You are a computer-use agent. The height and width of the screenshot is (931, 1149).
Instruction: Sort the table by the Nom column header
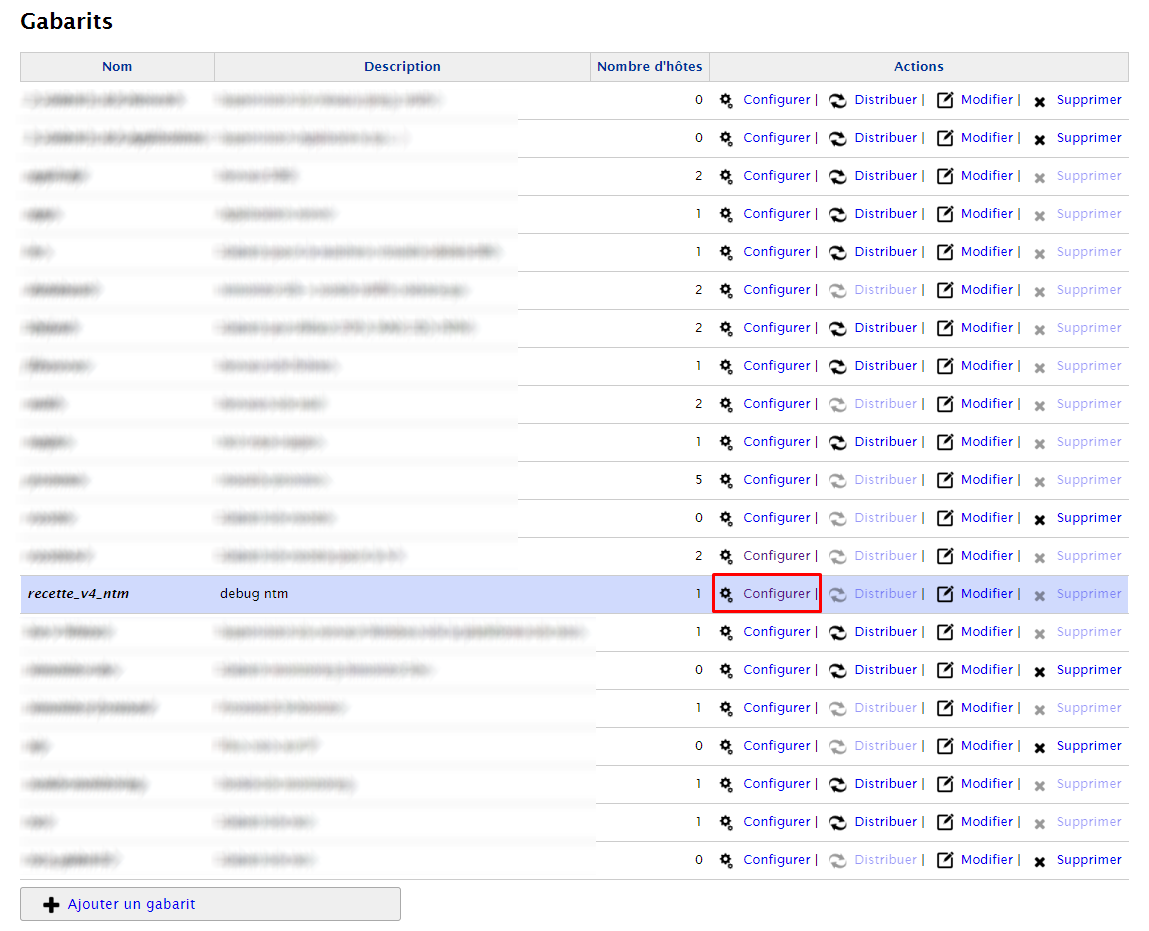click(117, 67)
